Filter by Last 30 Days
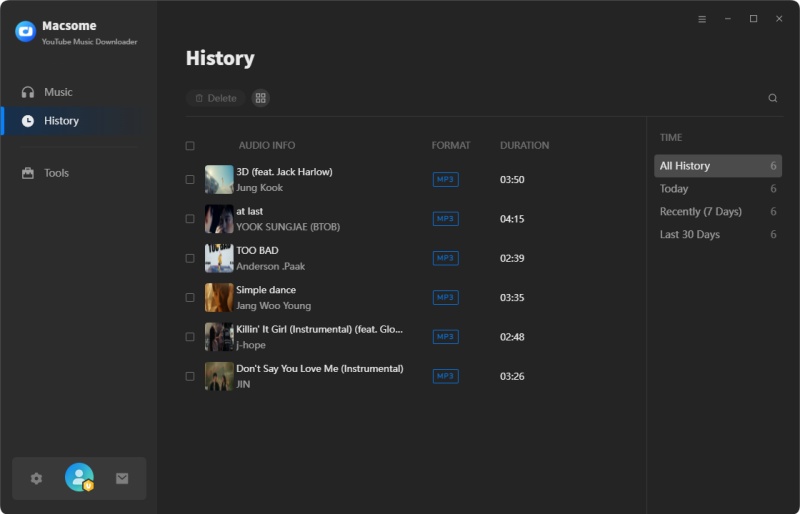The width and height of the screenshot is (800, 514). point(718,234)
